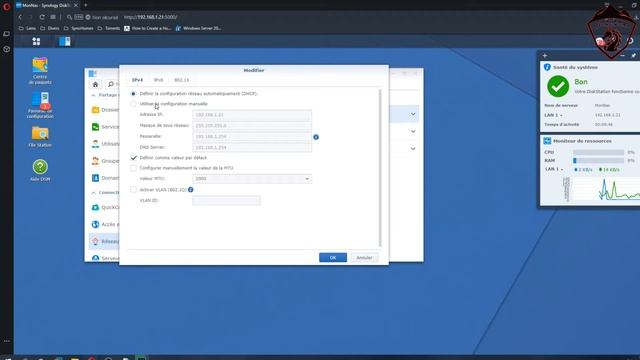640x360 pixels.
Task: Click browser reload icon
Action: coord(42,17)
